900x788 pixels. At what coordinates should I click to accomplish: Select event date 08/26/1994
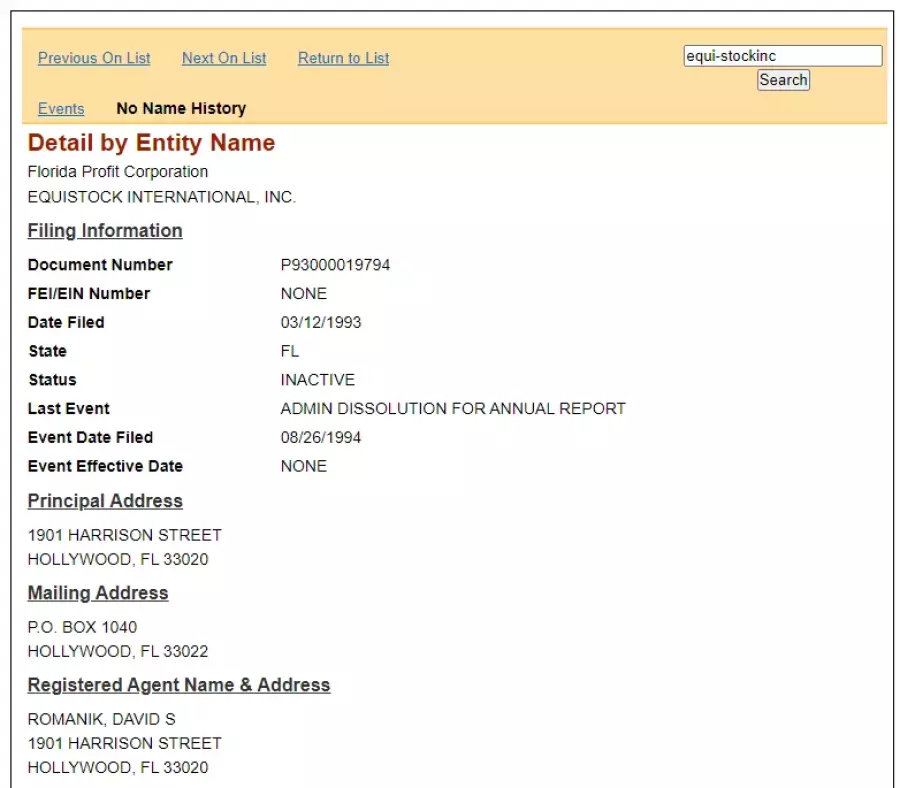point(321,437)
